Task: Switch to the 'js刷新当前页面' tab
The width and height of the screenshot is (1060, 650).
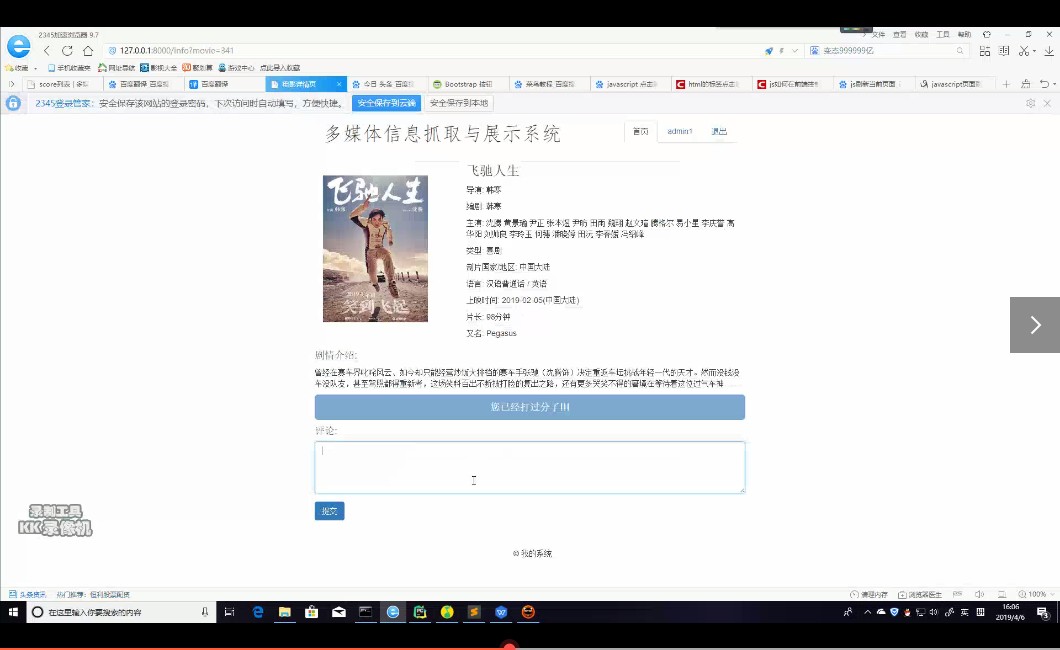Action: [x=873, y=84]
